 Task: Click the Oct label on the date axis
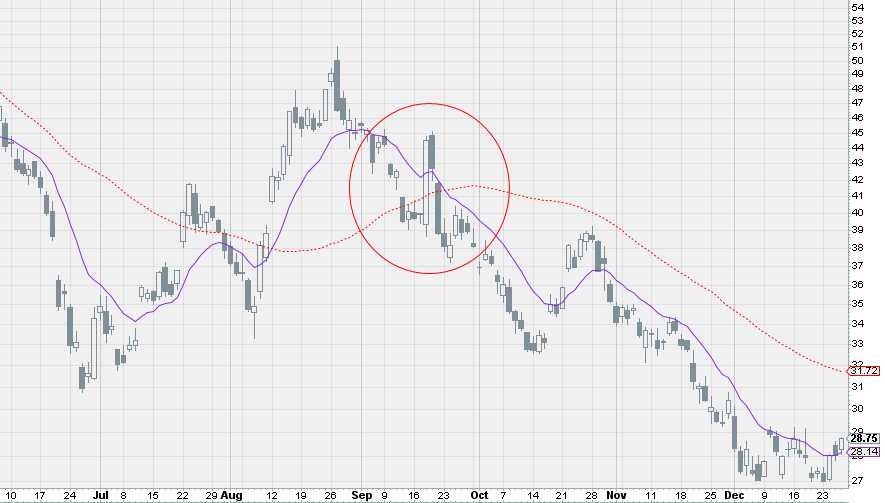[480, 494]
